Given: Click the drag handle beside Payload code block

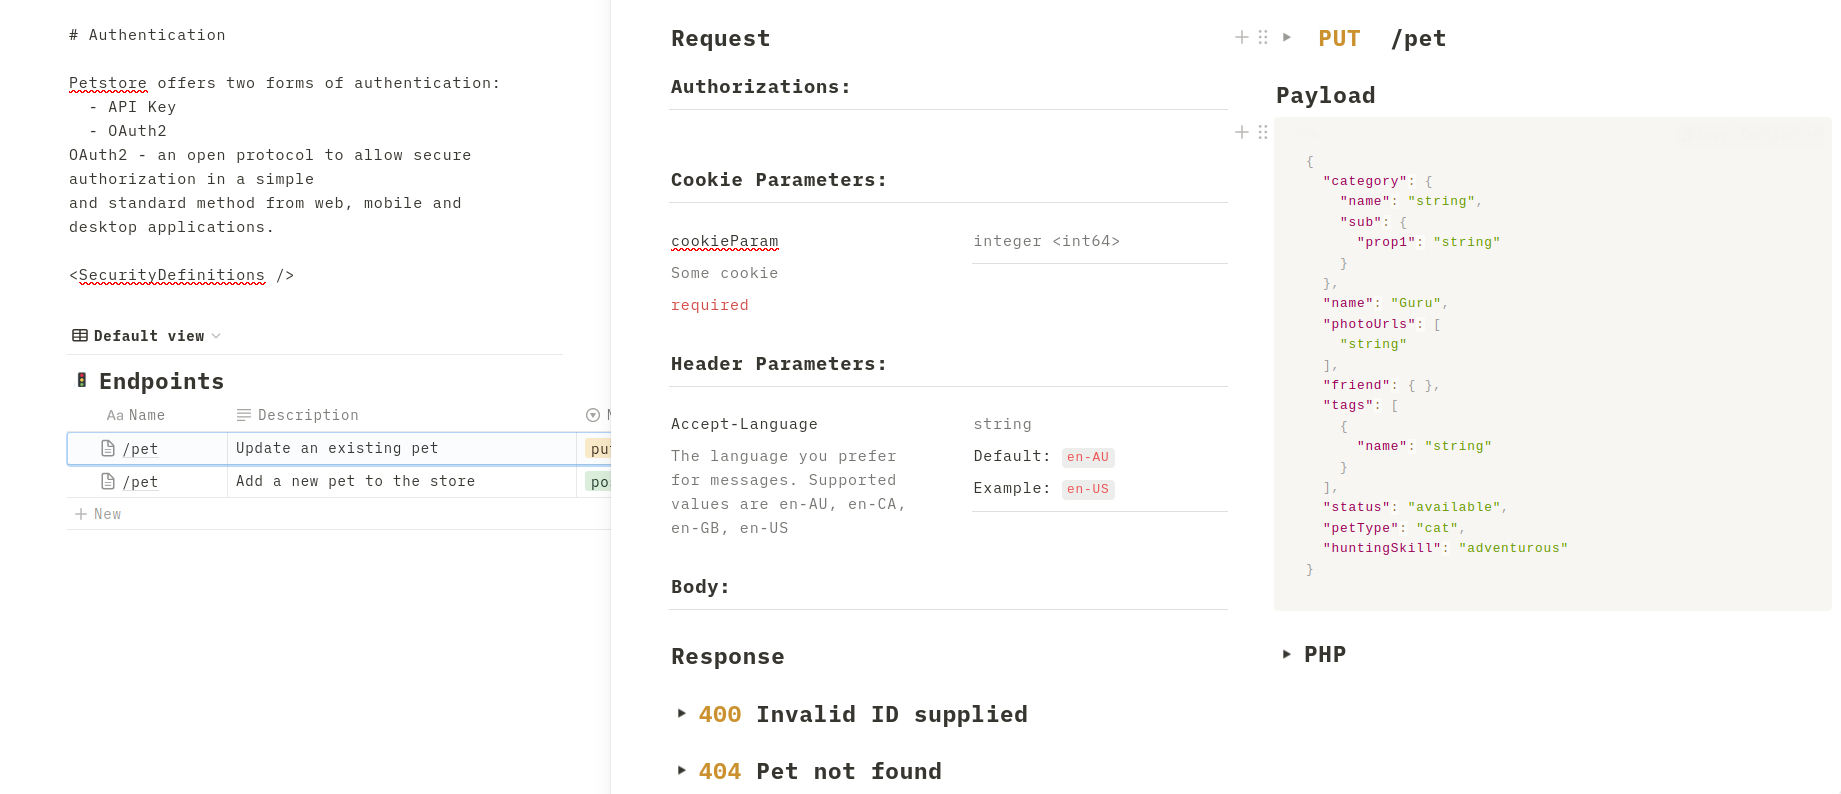Looking at the screenshot, I should (x=1263, y=132).
